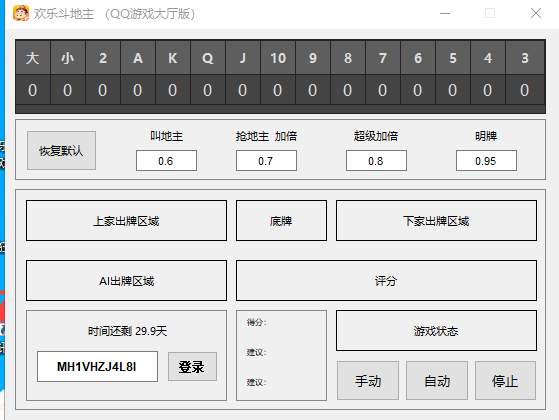Click the 小 joker header cell
Screen dimensions: 559x420
point(68,58)
